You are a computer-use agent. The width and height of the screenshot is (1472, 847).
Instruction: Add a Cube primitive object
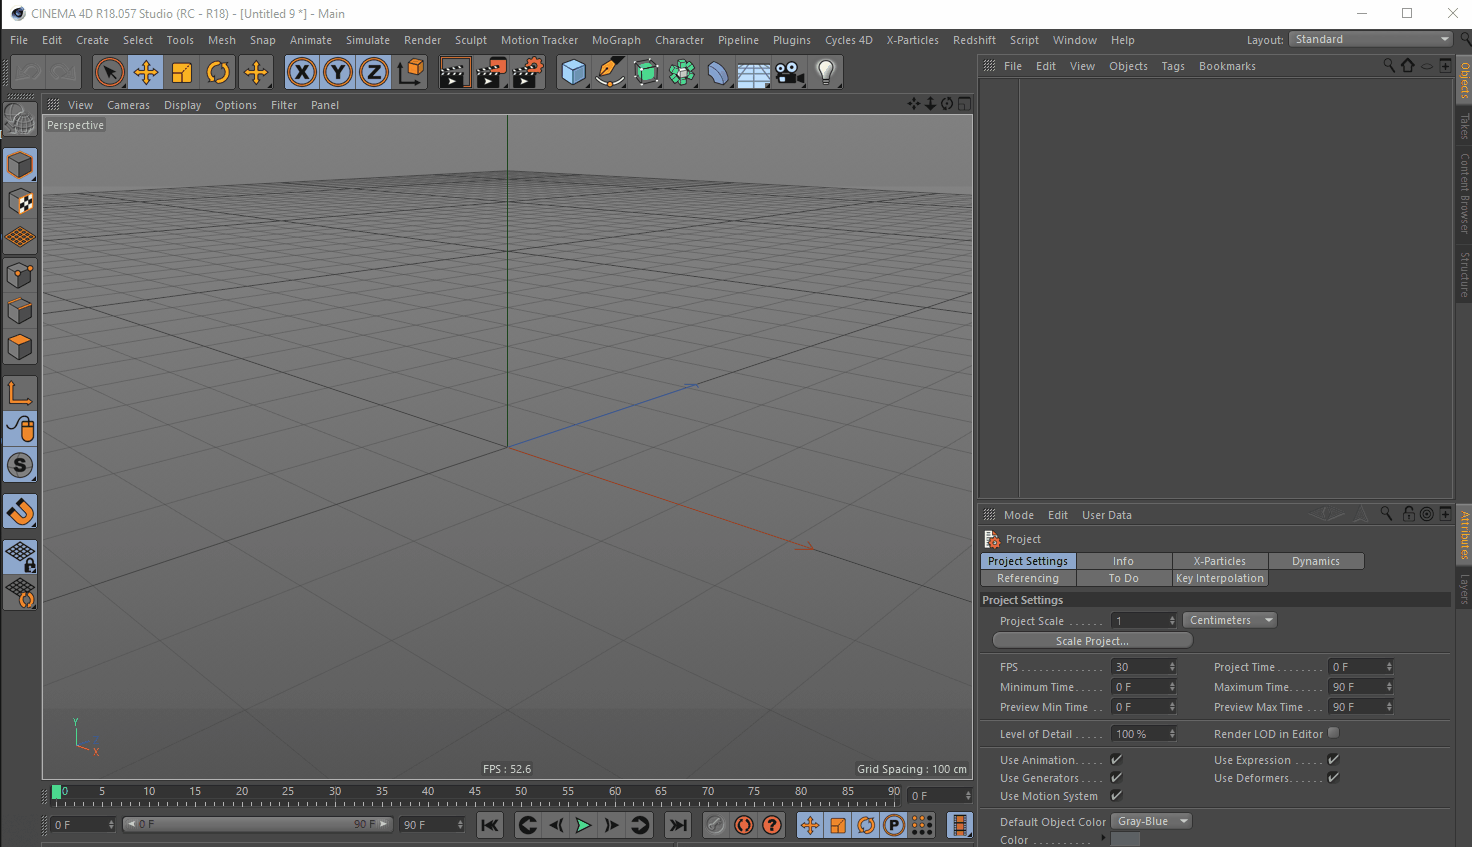point(573,72)
